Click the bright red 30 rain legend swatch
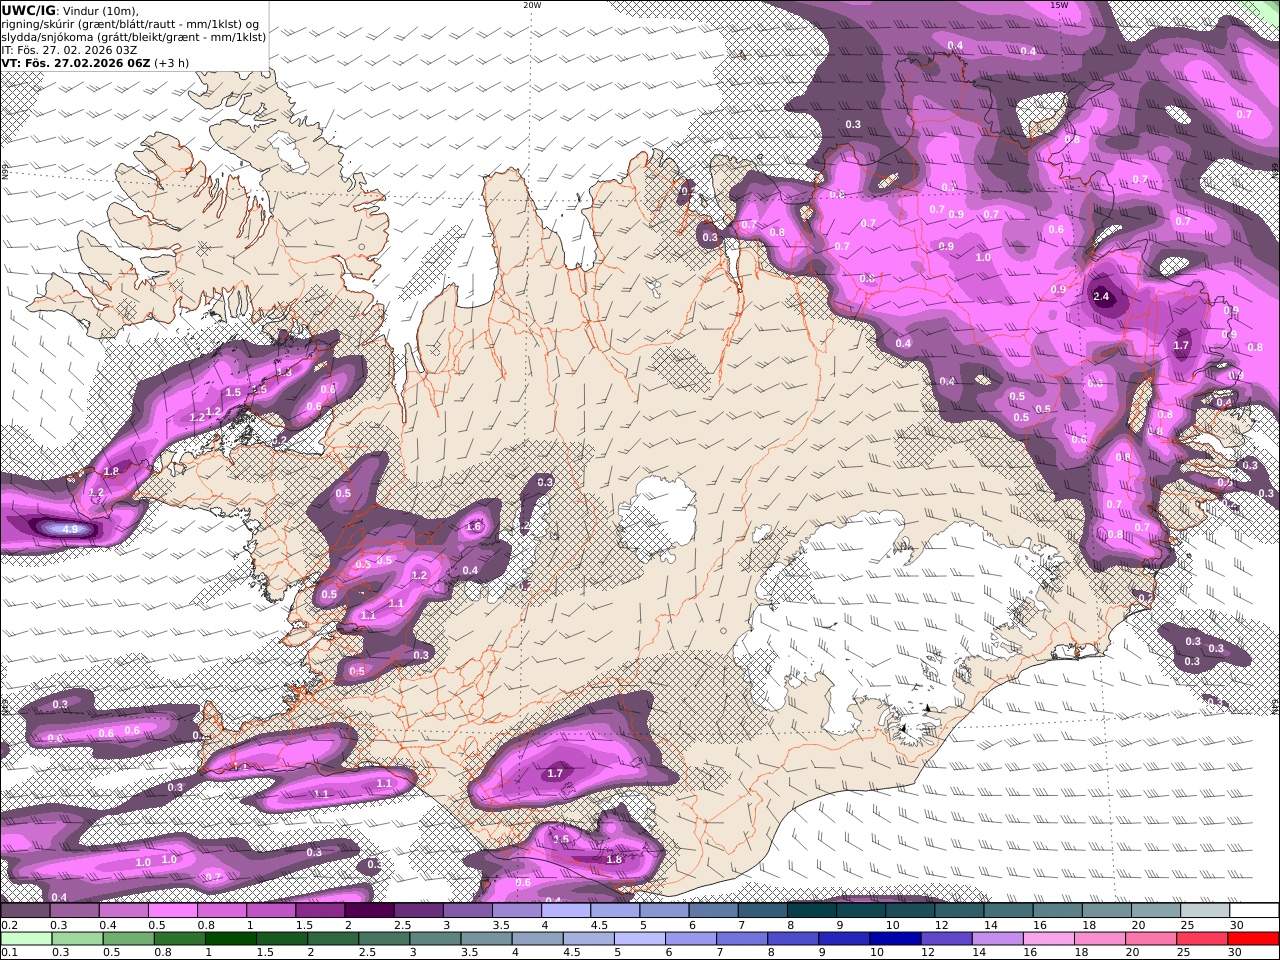The width and height of the screenshot is (1280, 960). click(1252, 939)
